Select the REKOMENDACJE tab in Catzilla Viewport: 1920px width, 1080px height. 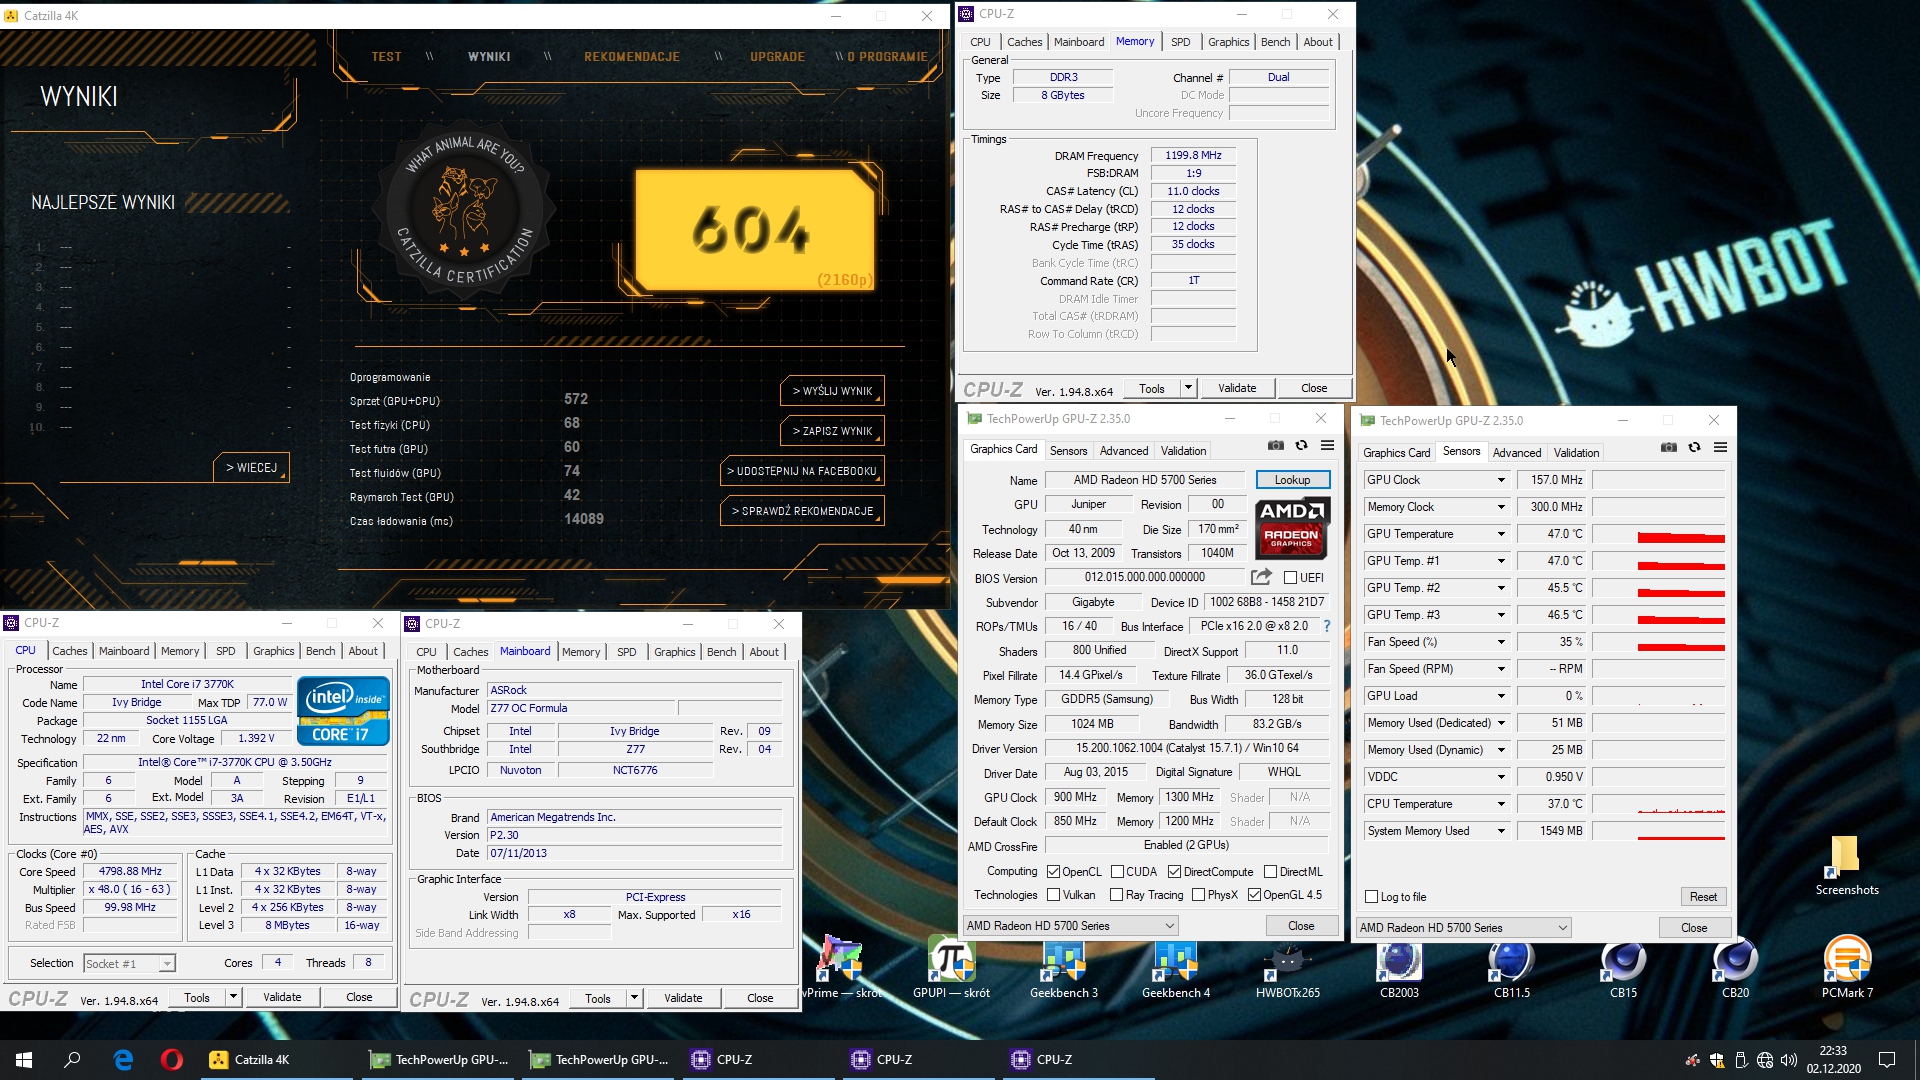(632, 57)
